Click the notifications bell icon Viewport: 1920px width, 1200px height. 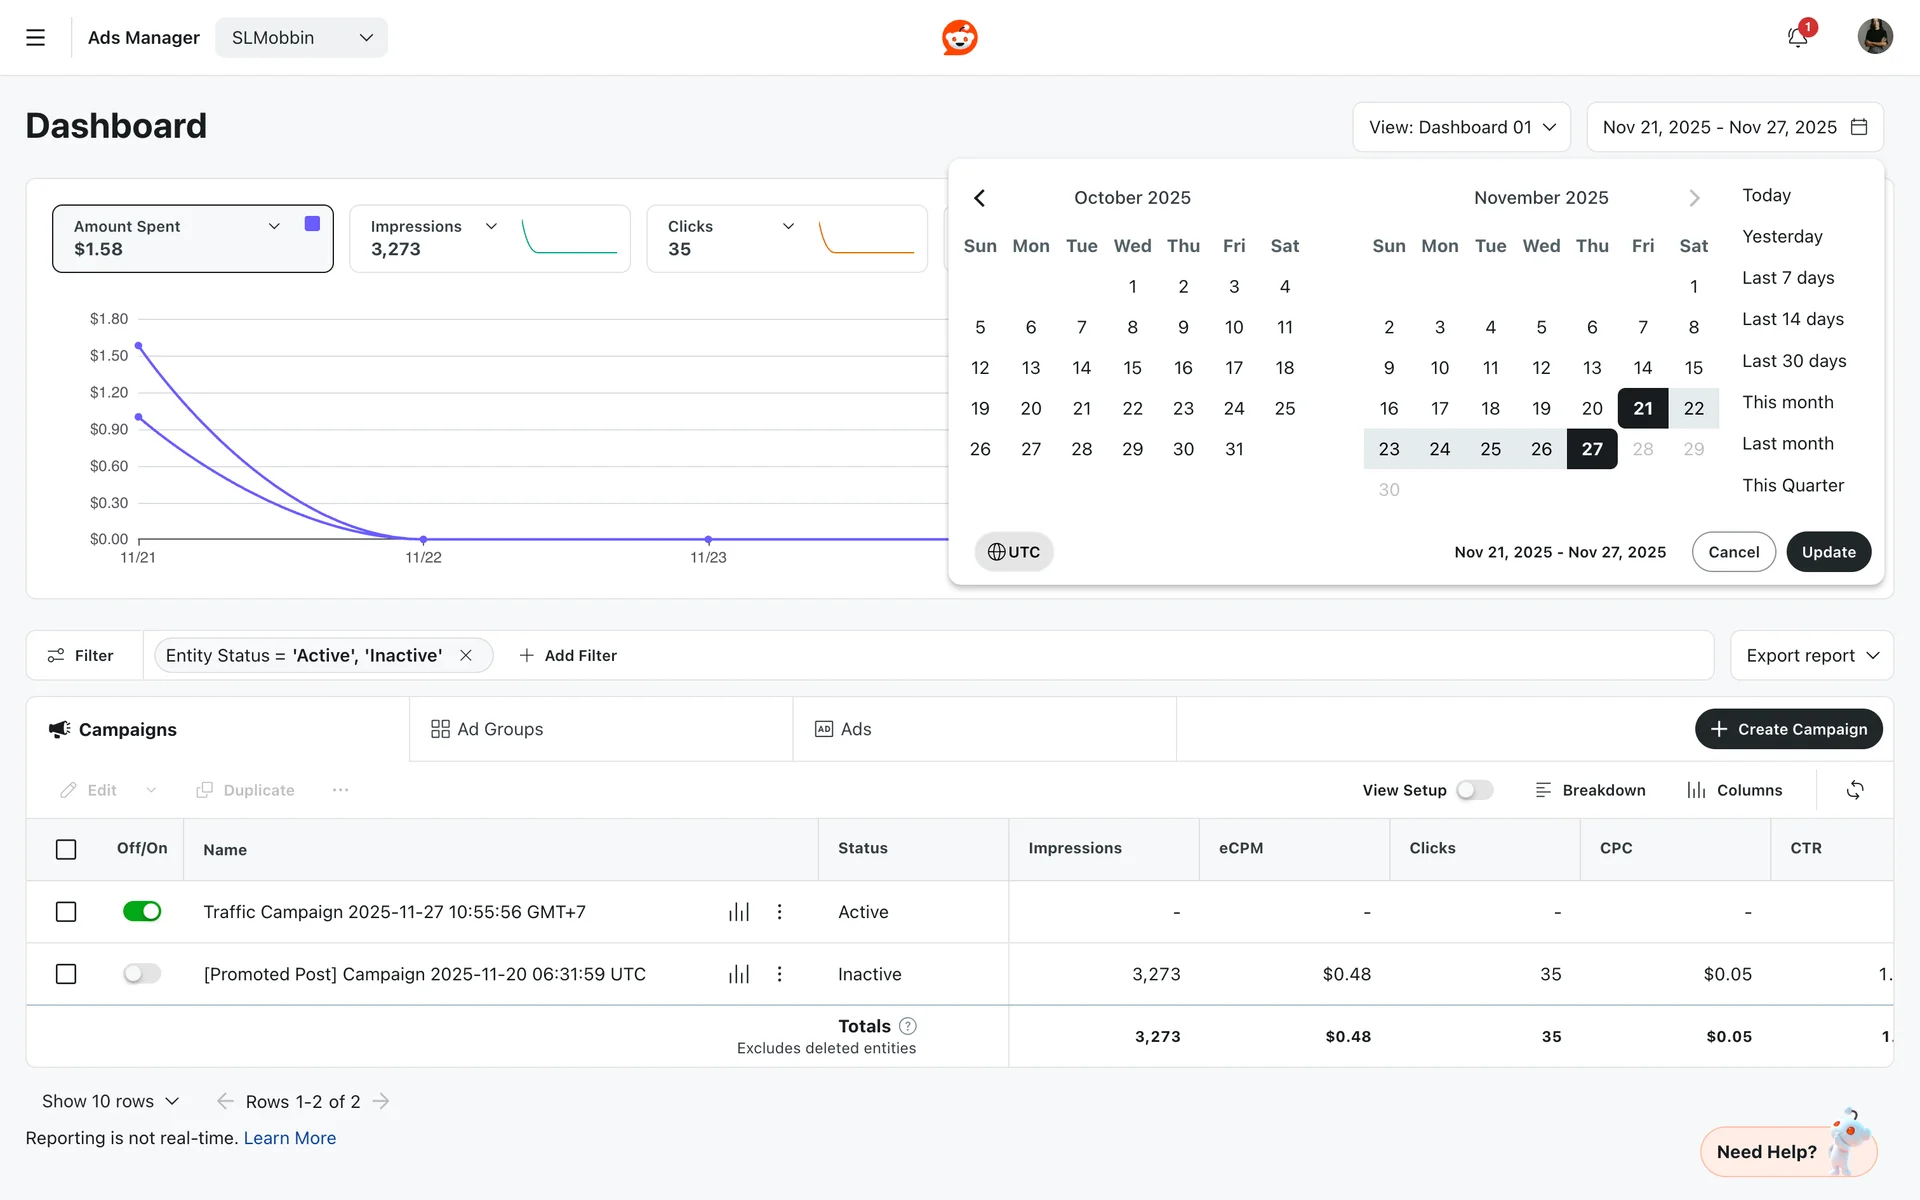pos(1797,38)
